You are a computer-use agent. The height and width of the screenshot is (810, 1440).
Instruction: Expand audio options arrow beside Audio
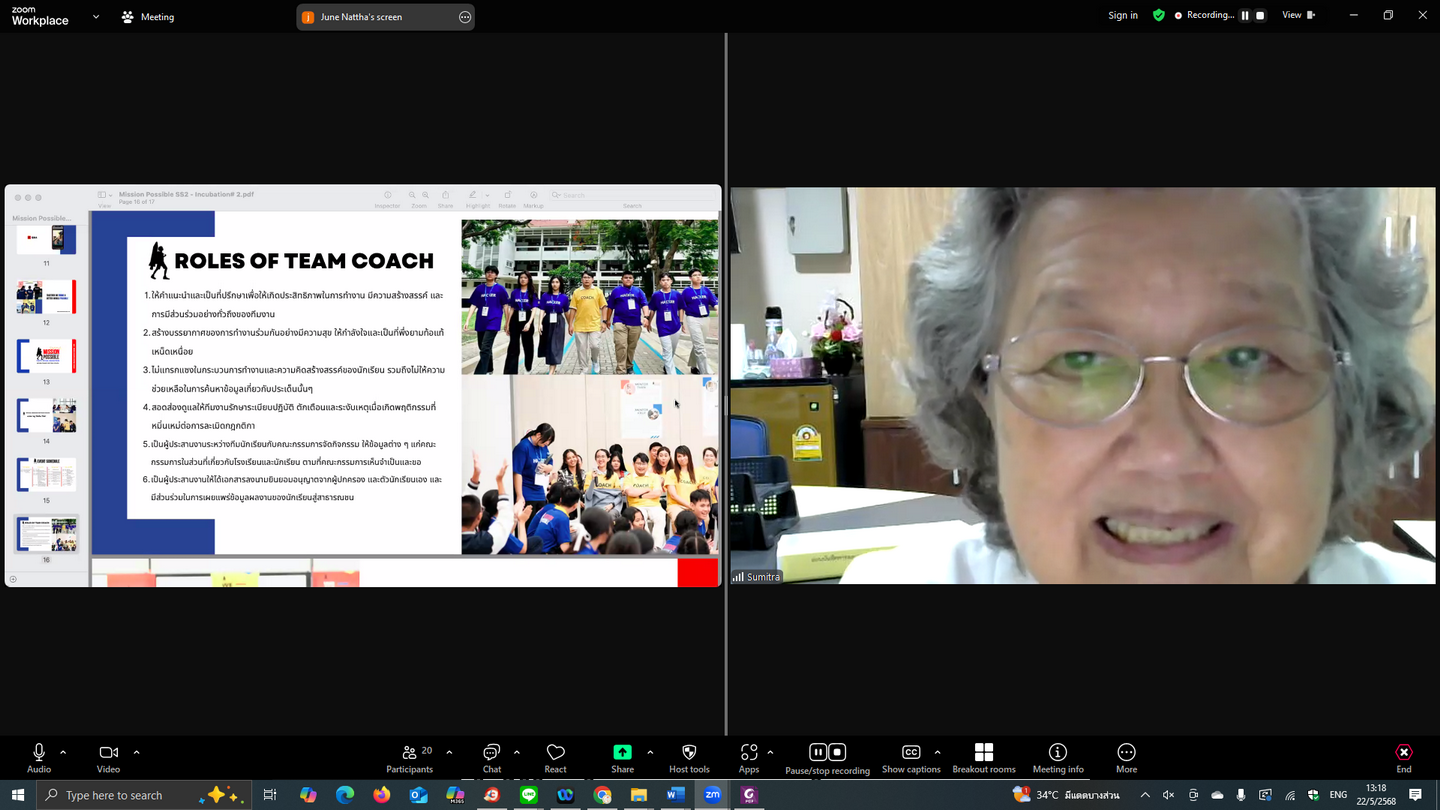click(63, 752)
